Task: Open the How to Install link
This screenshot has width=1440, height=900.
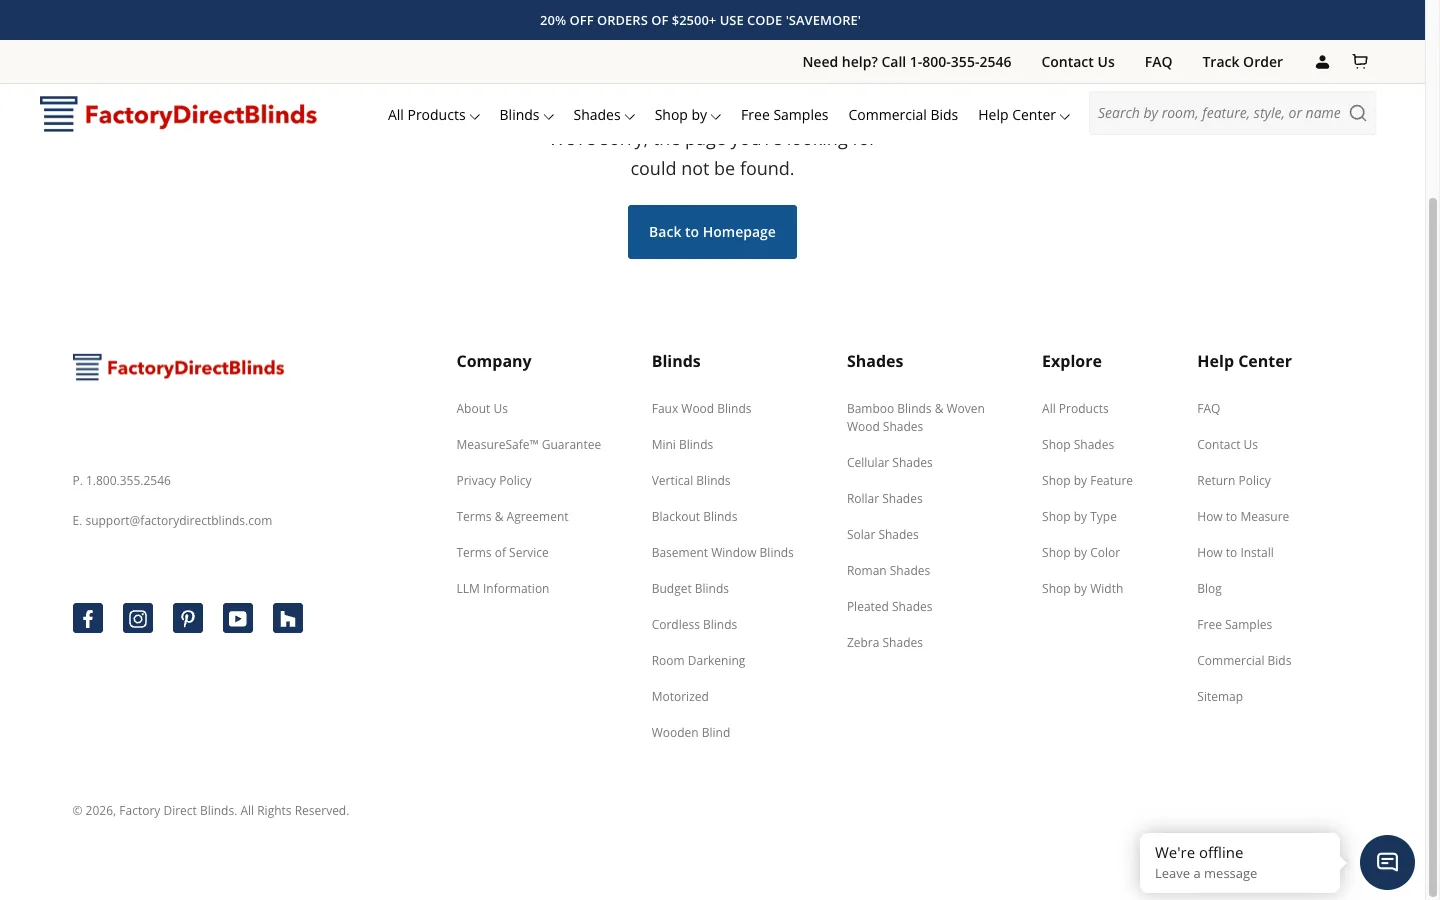Action: [x=1235, y=553]
